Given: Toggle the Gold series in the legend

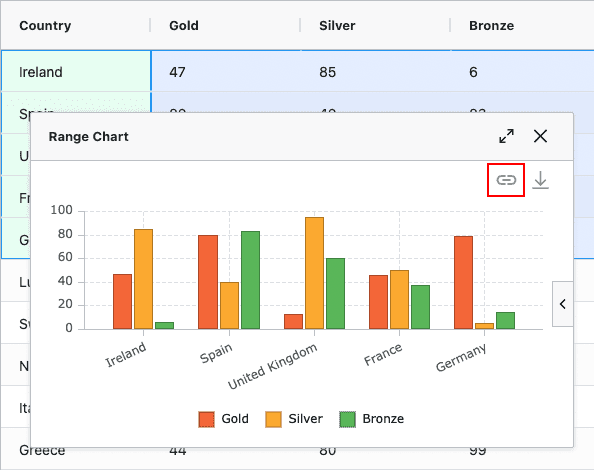Looking at the screenshot, I should [x=224, y=419].
